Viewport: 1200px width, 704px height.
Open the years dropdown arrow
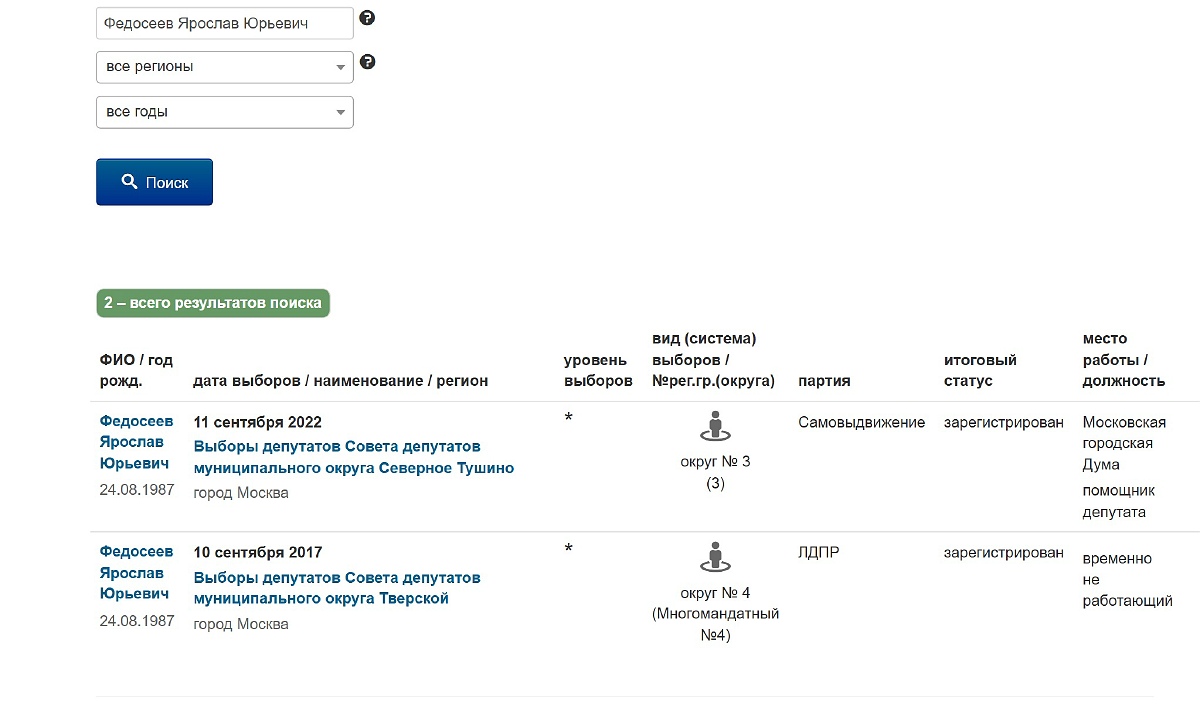coord(340,111)
